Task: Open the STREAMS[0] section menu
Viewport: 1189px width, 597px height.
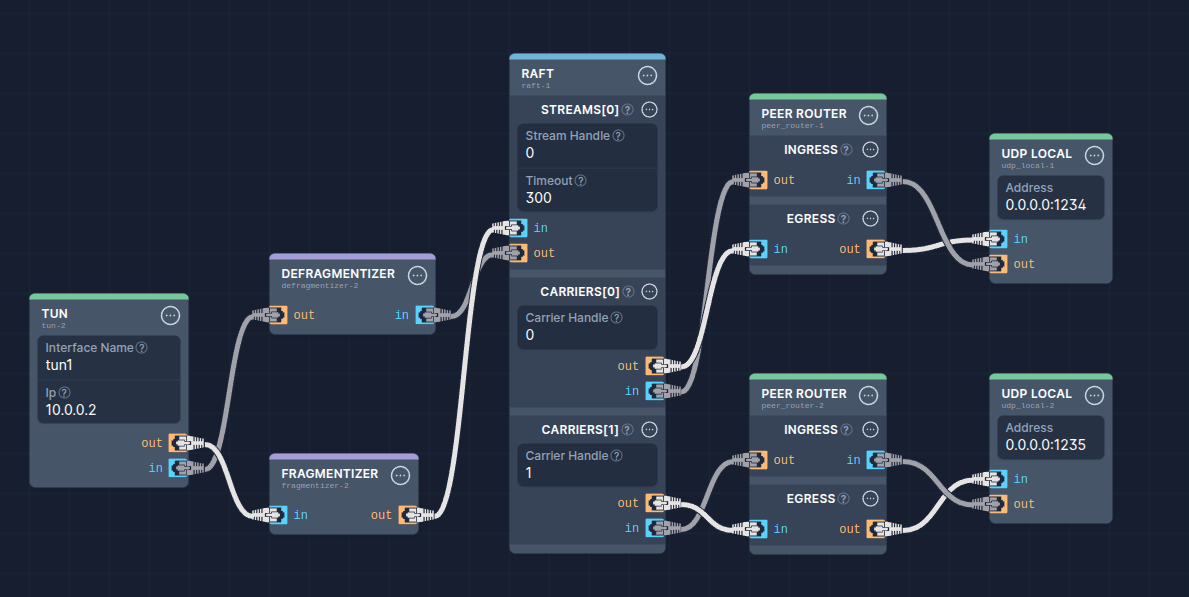Action: coord(648,110)
